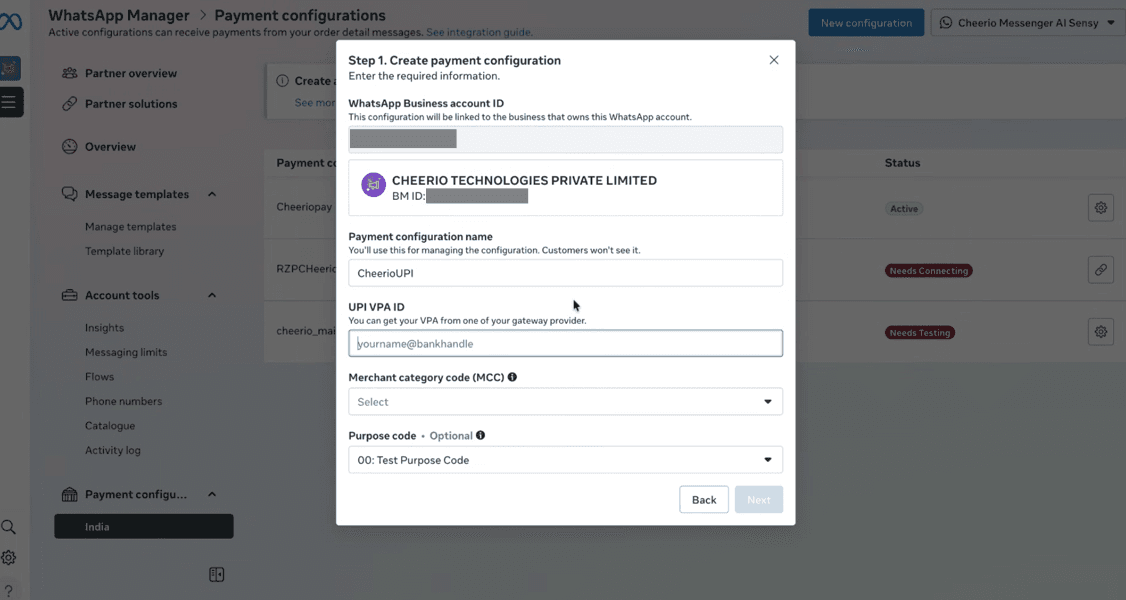The image size is (1126, 600).
Task: Click info icon next to Purpose code
Action: coord(480,435)
